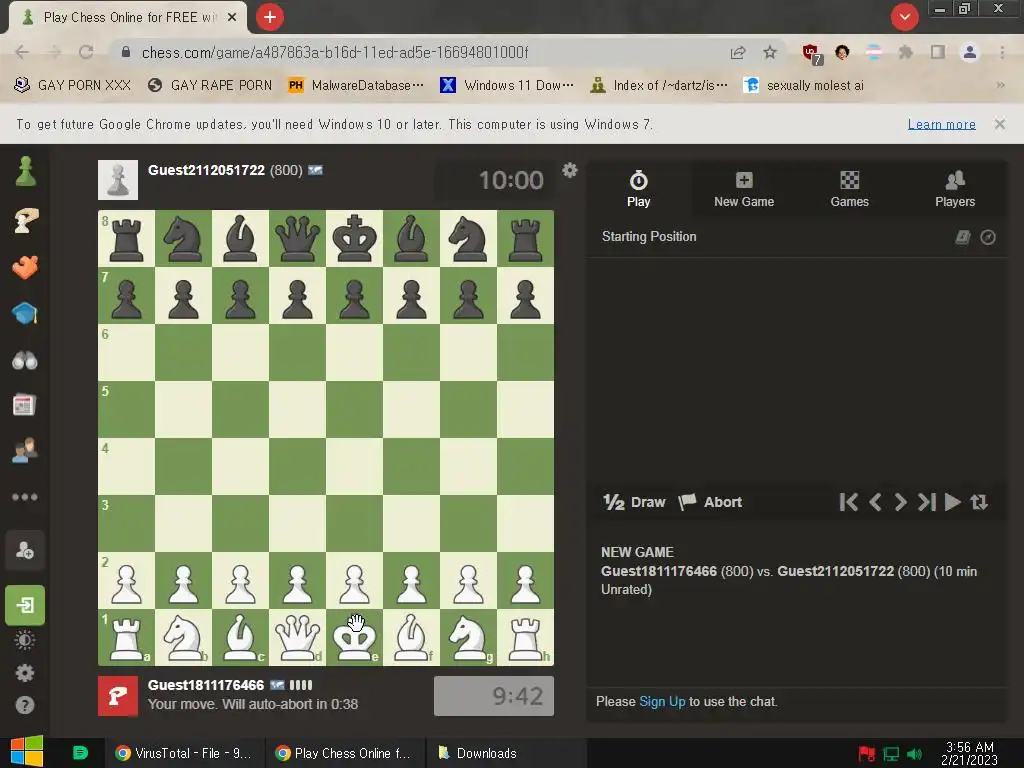
Task: Close the Play Chess Online tab
Action: point(232,17)
